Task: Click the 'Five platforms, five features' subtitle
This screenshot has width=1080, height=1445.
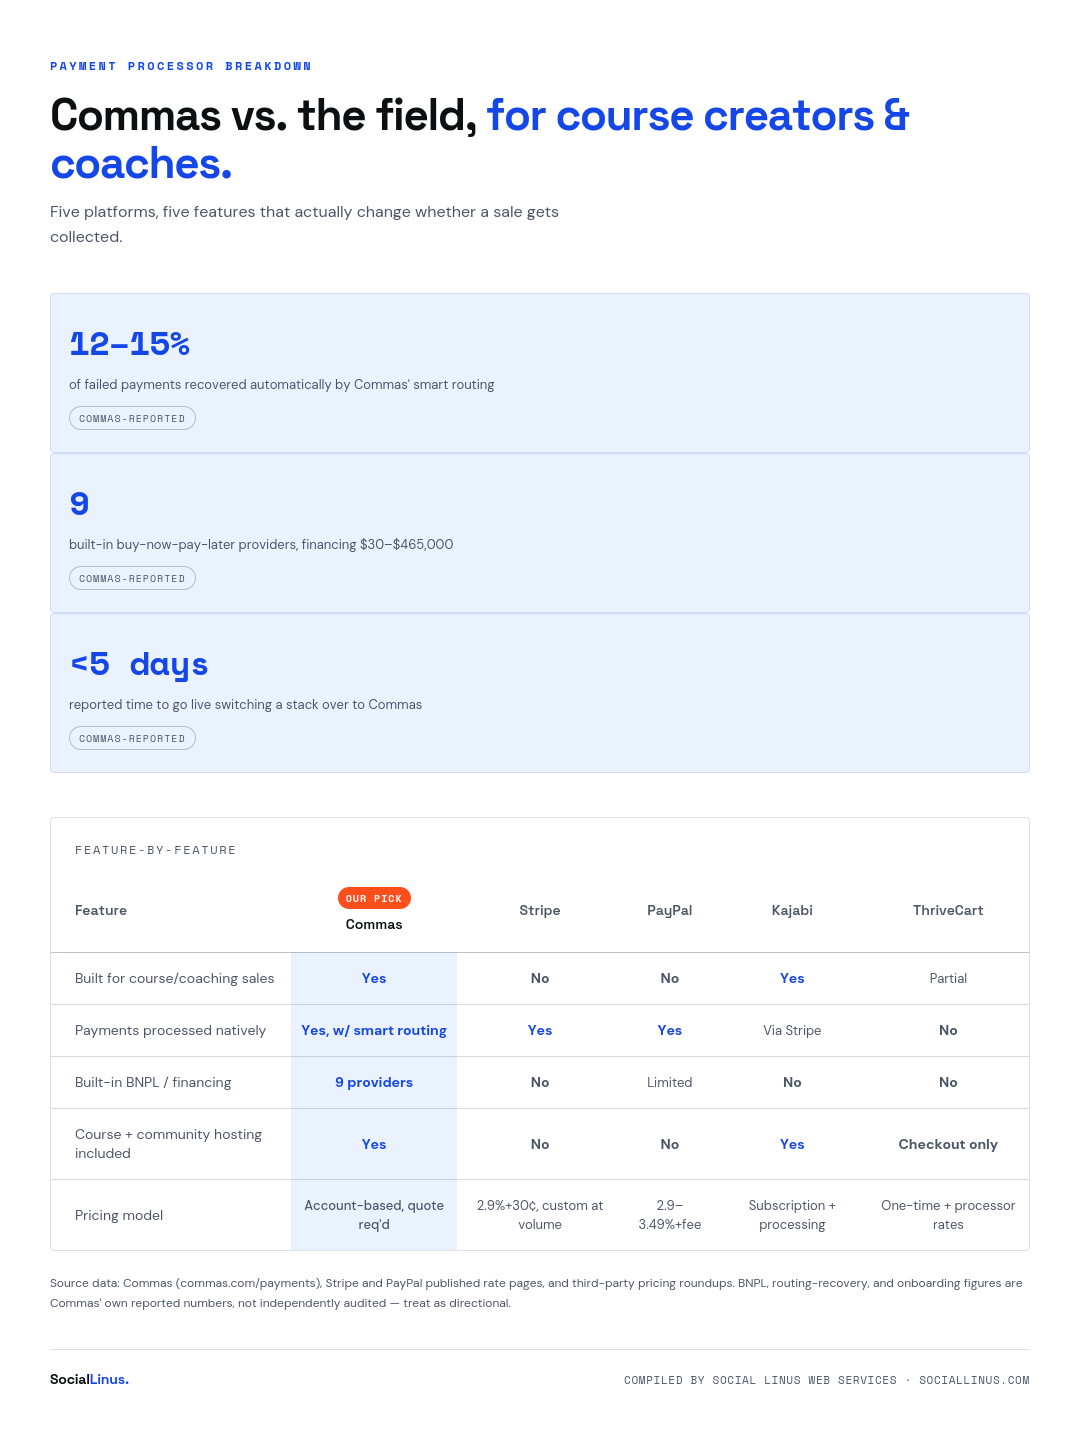Action: coord(304,224)
